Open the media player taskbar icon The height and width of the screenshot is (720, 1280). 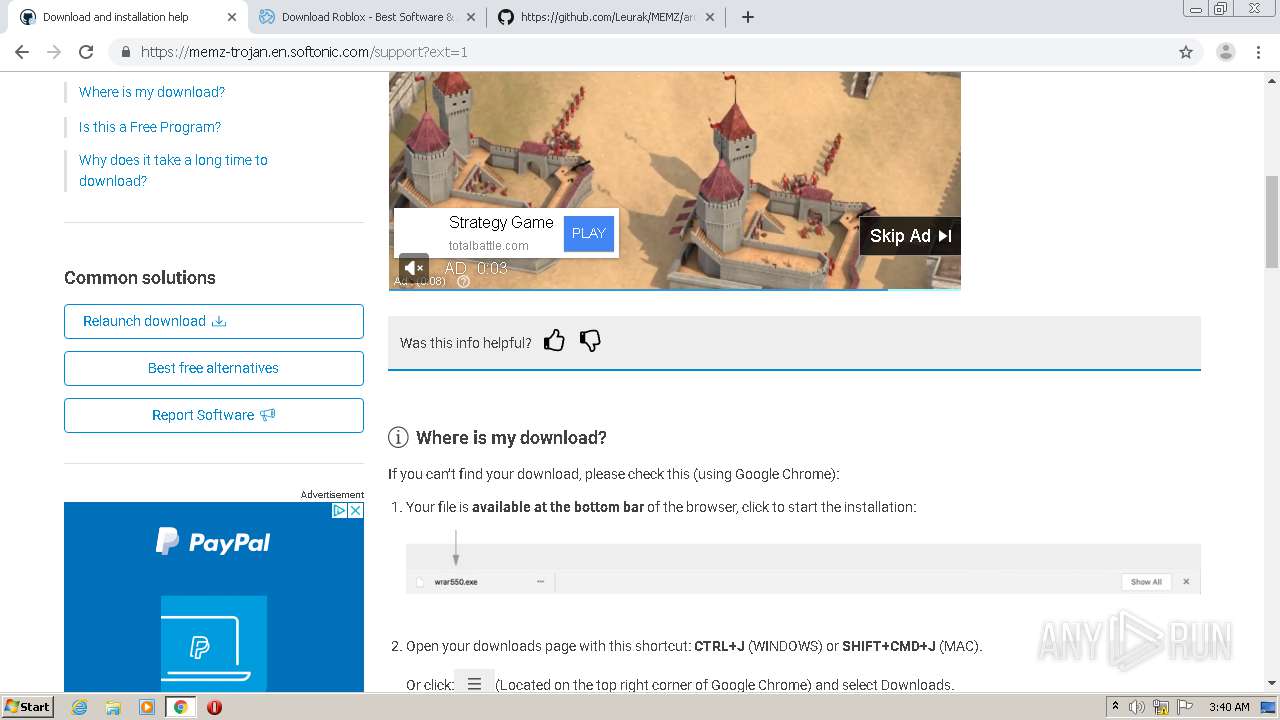click(147, 707)
